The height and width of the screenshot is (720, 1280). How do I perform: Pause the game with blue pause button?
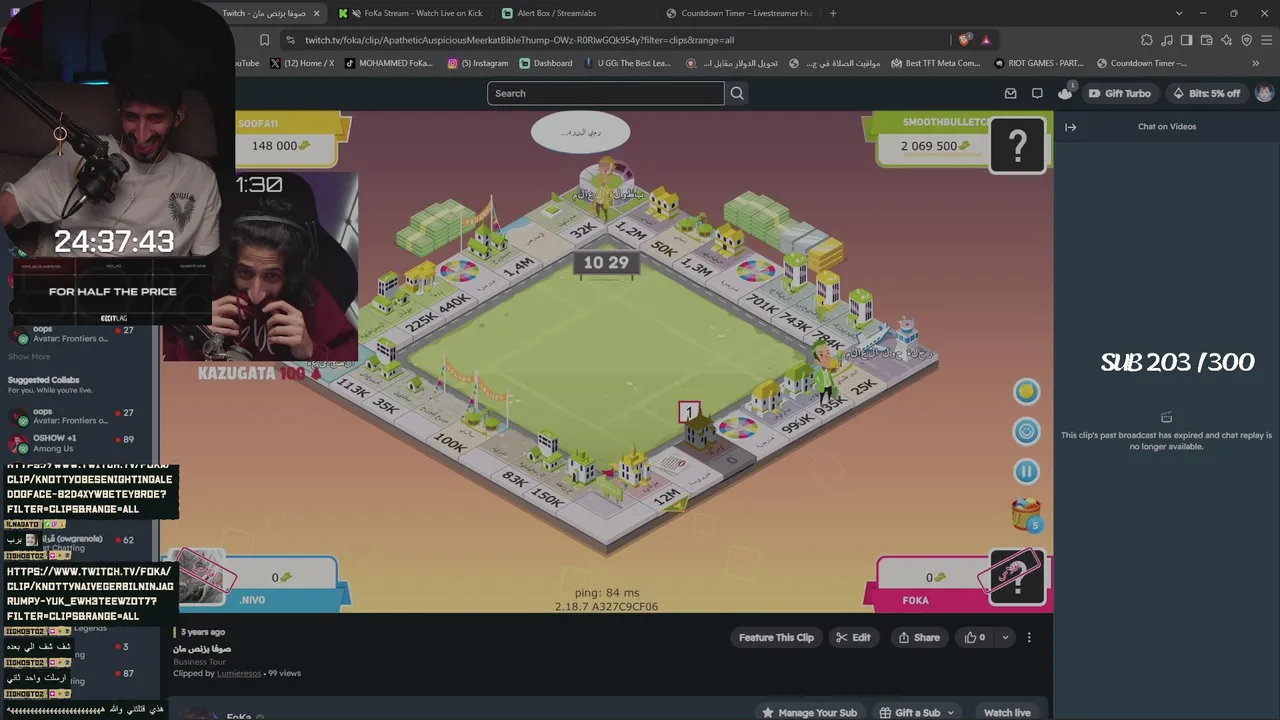click(x=1026, y=471)
